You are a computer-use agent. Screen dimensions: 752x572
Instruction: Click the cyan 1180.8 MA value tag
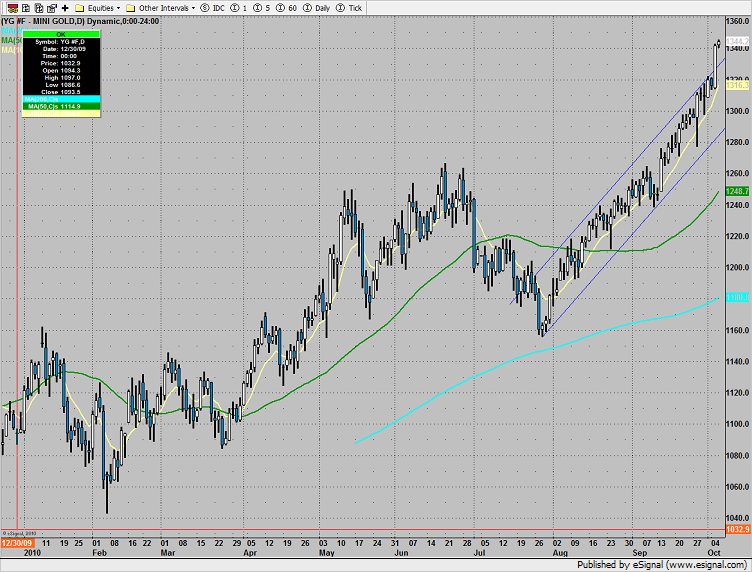738,297
